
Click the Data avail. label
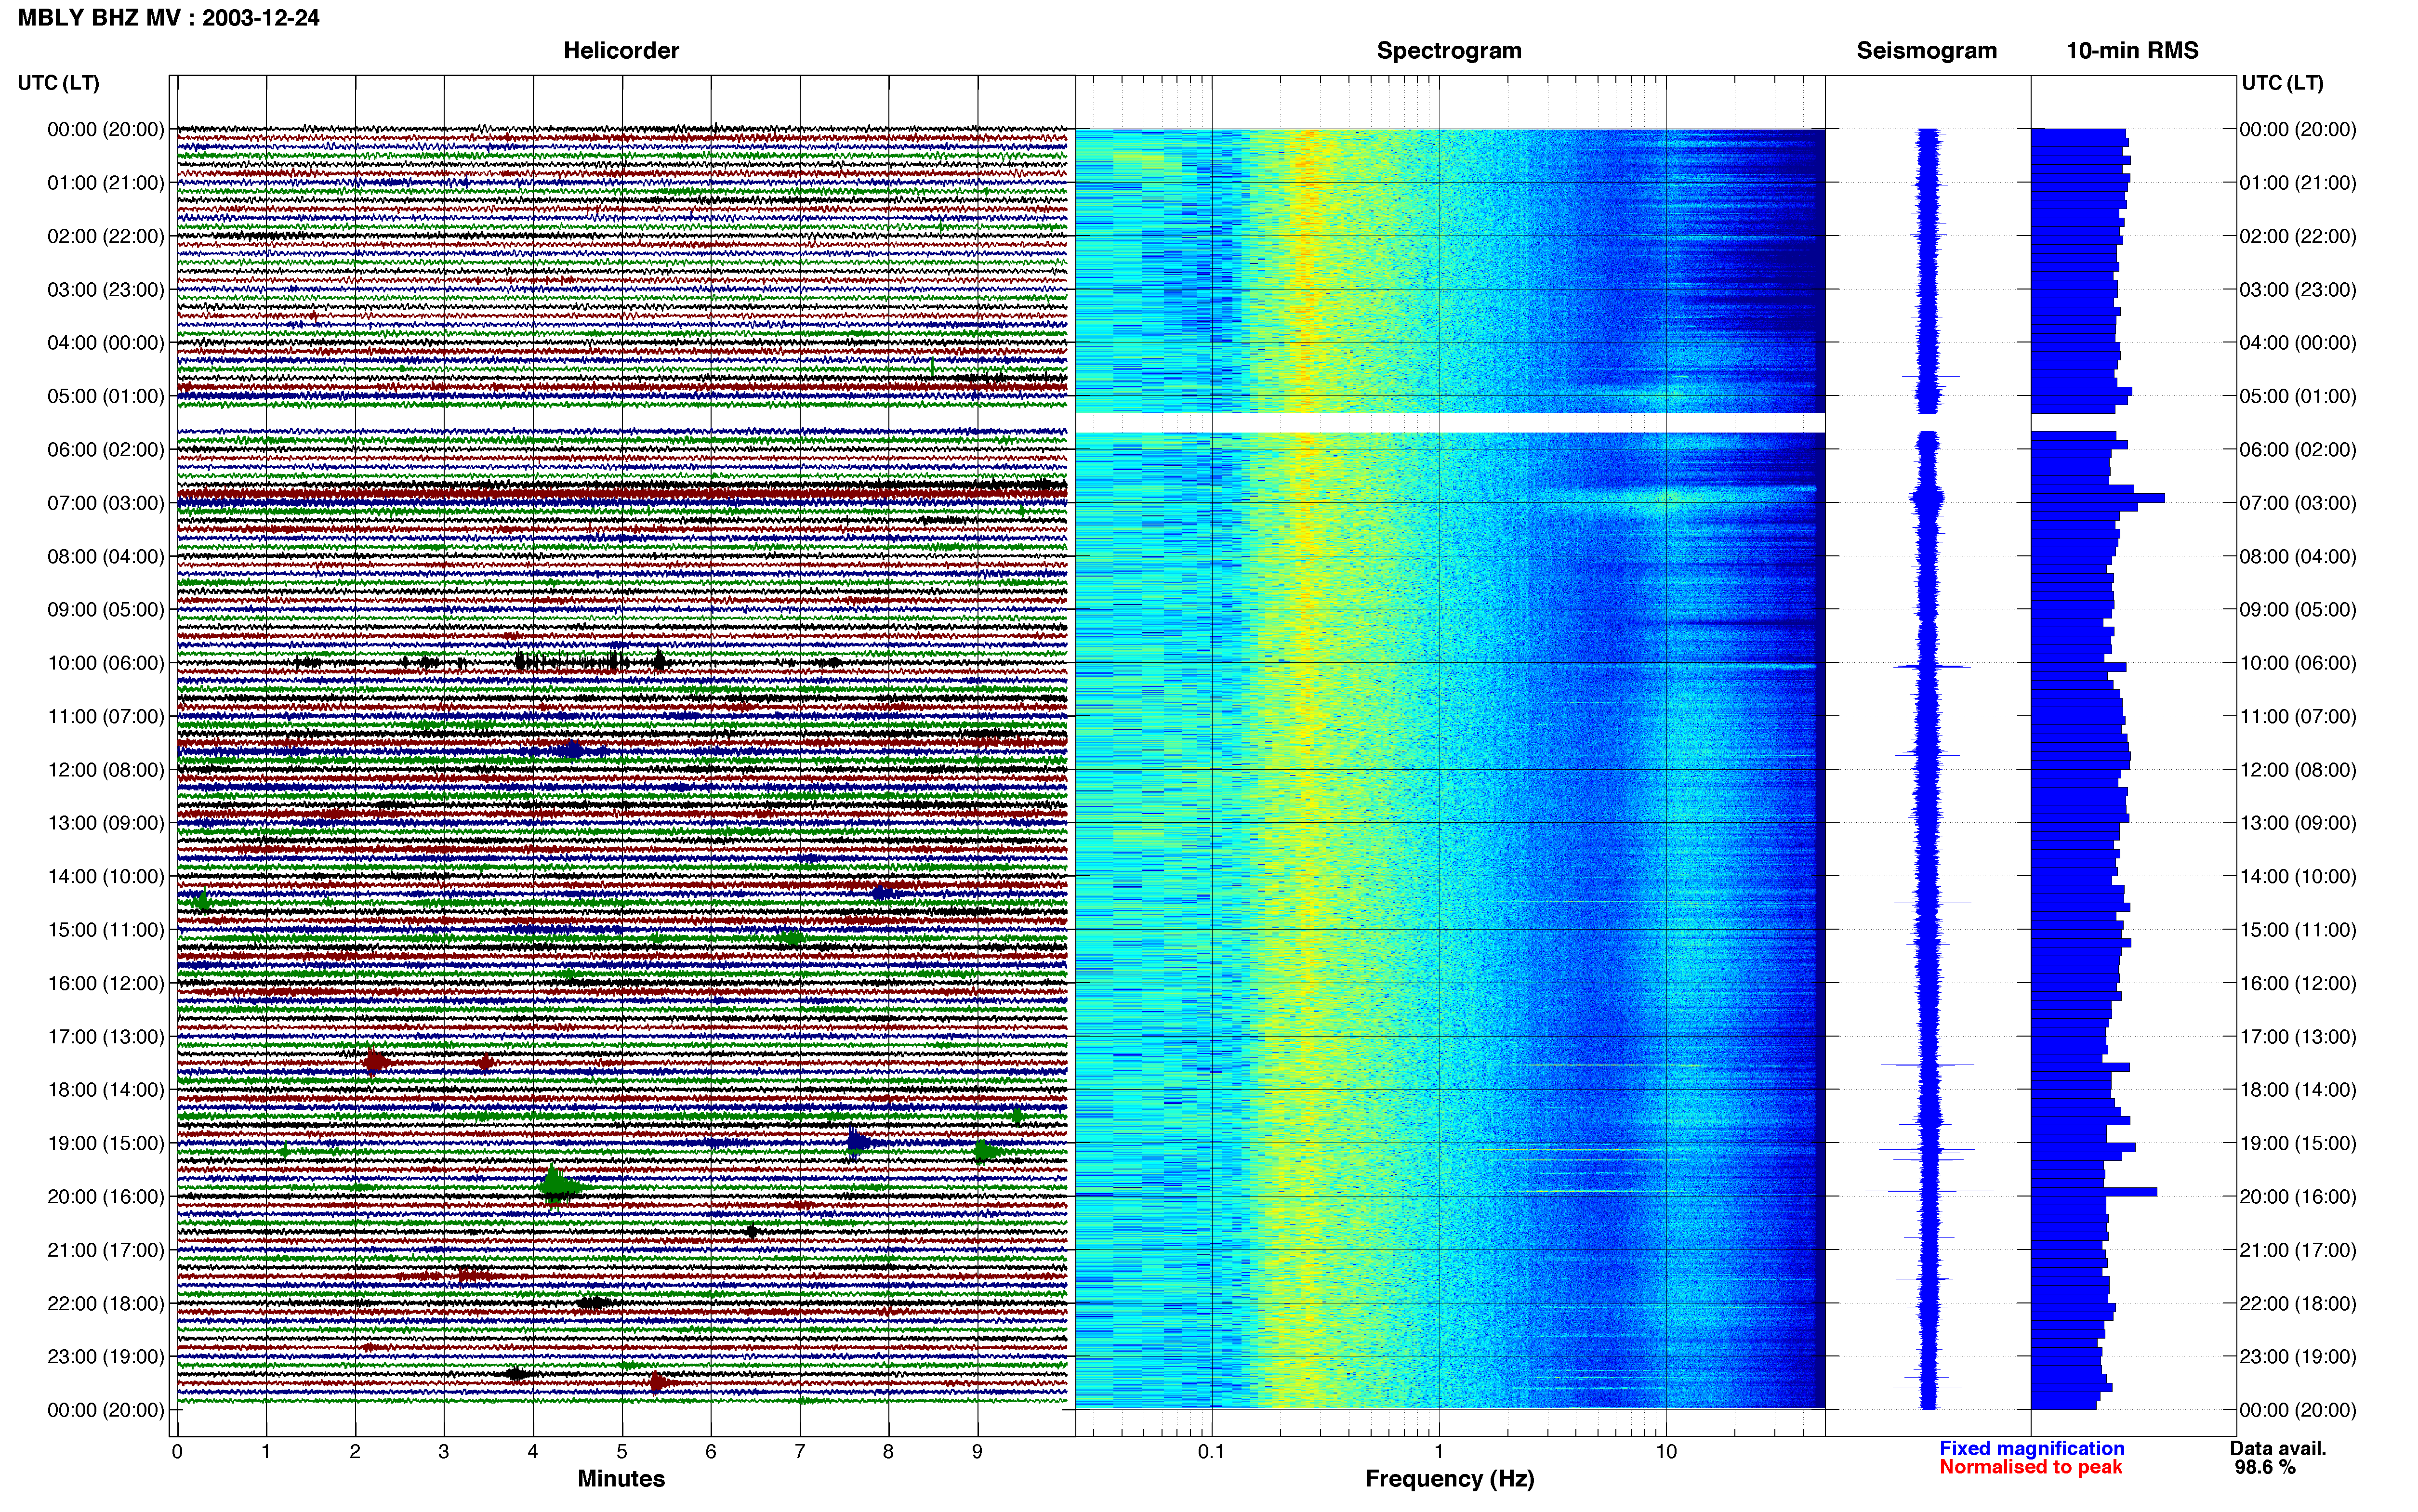point(2278,1448)
